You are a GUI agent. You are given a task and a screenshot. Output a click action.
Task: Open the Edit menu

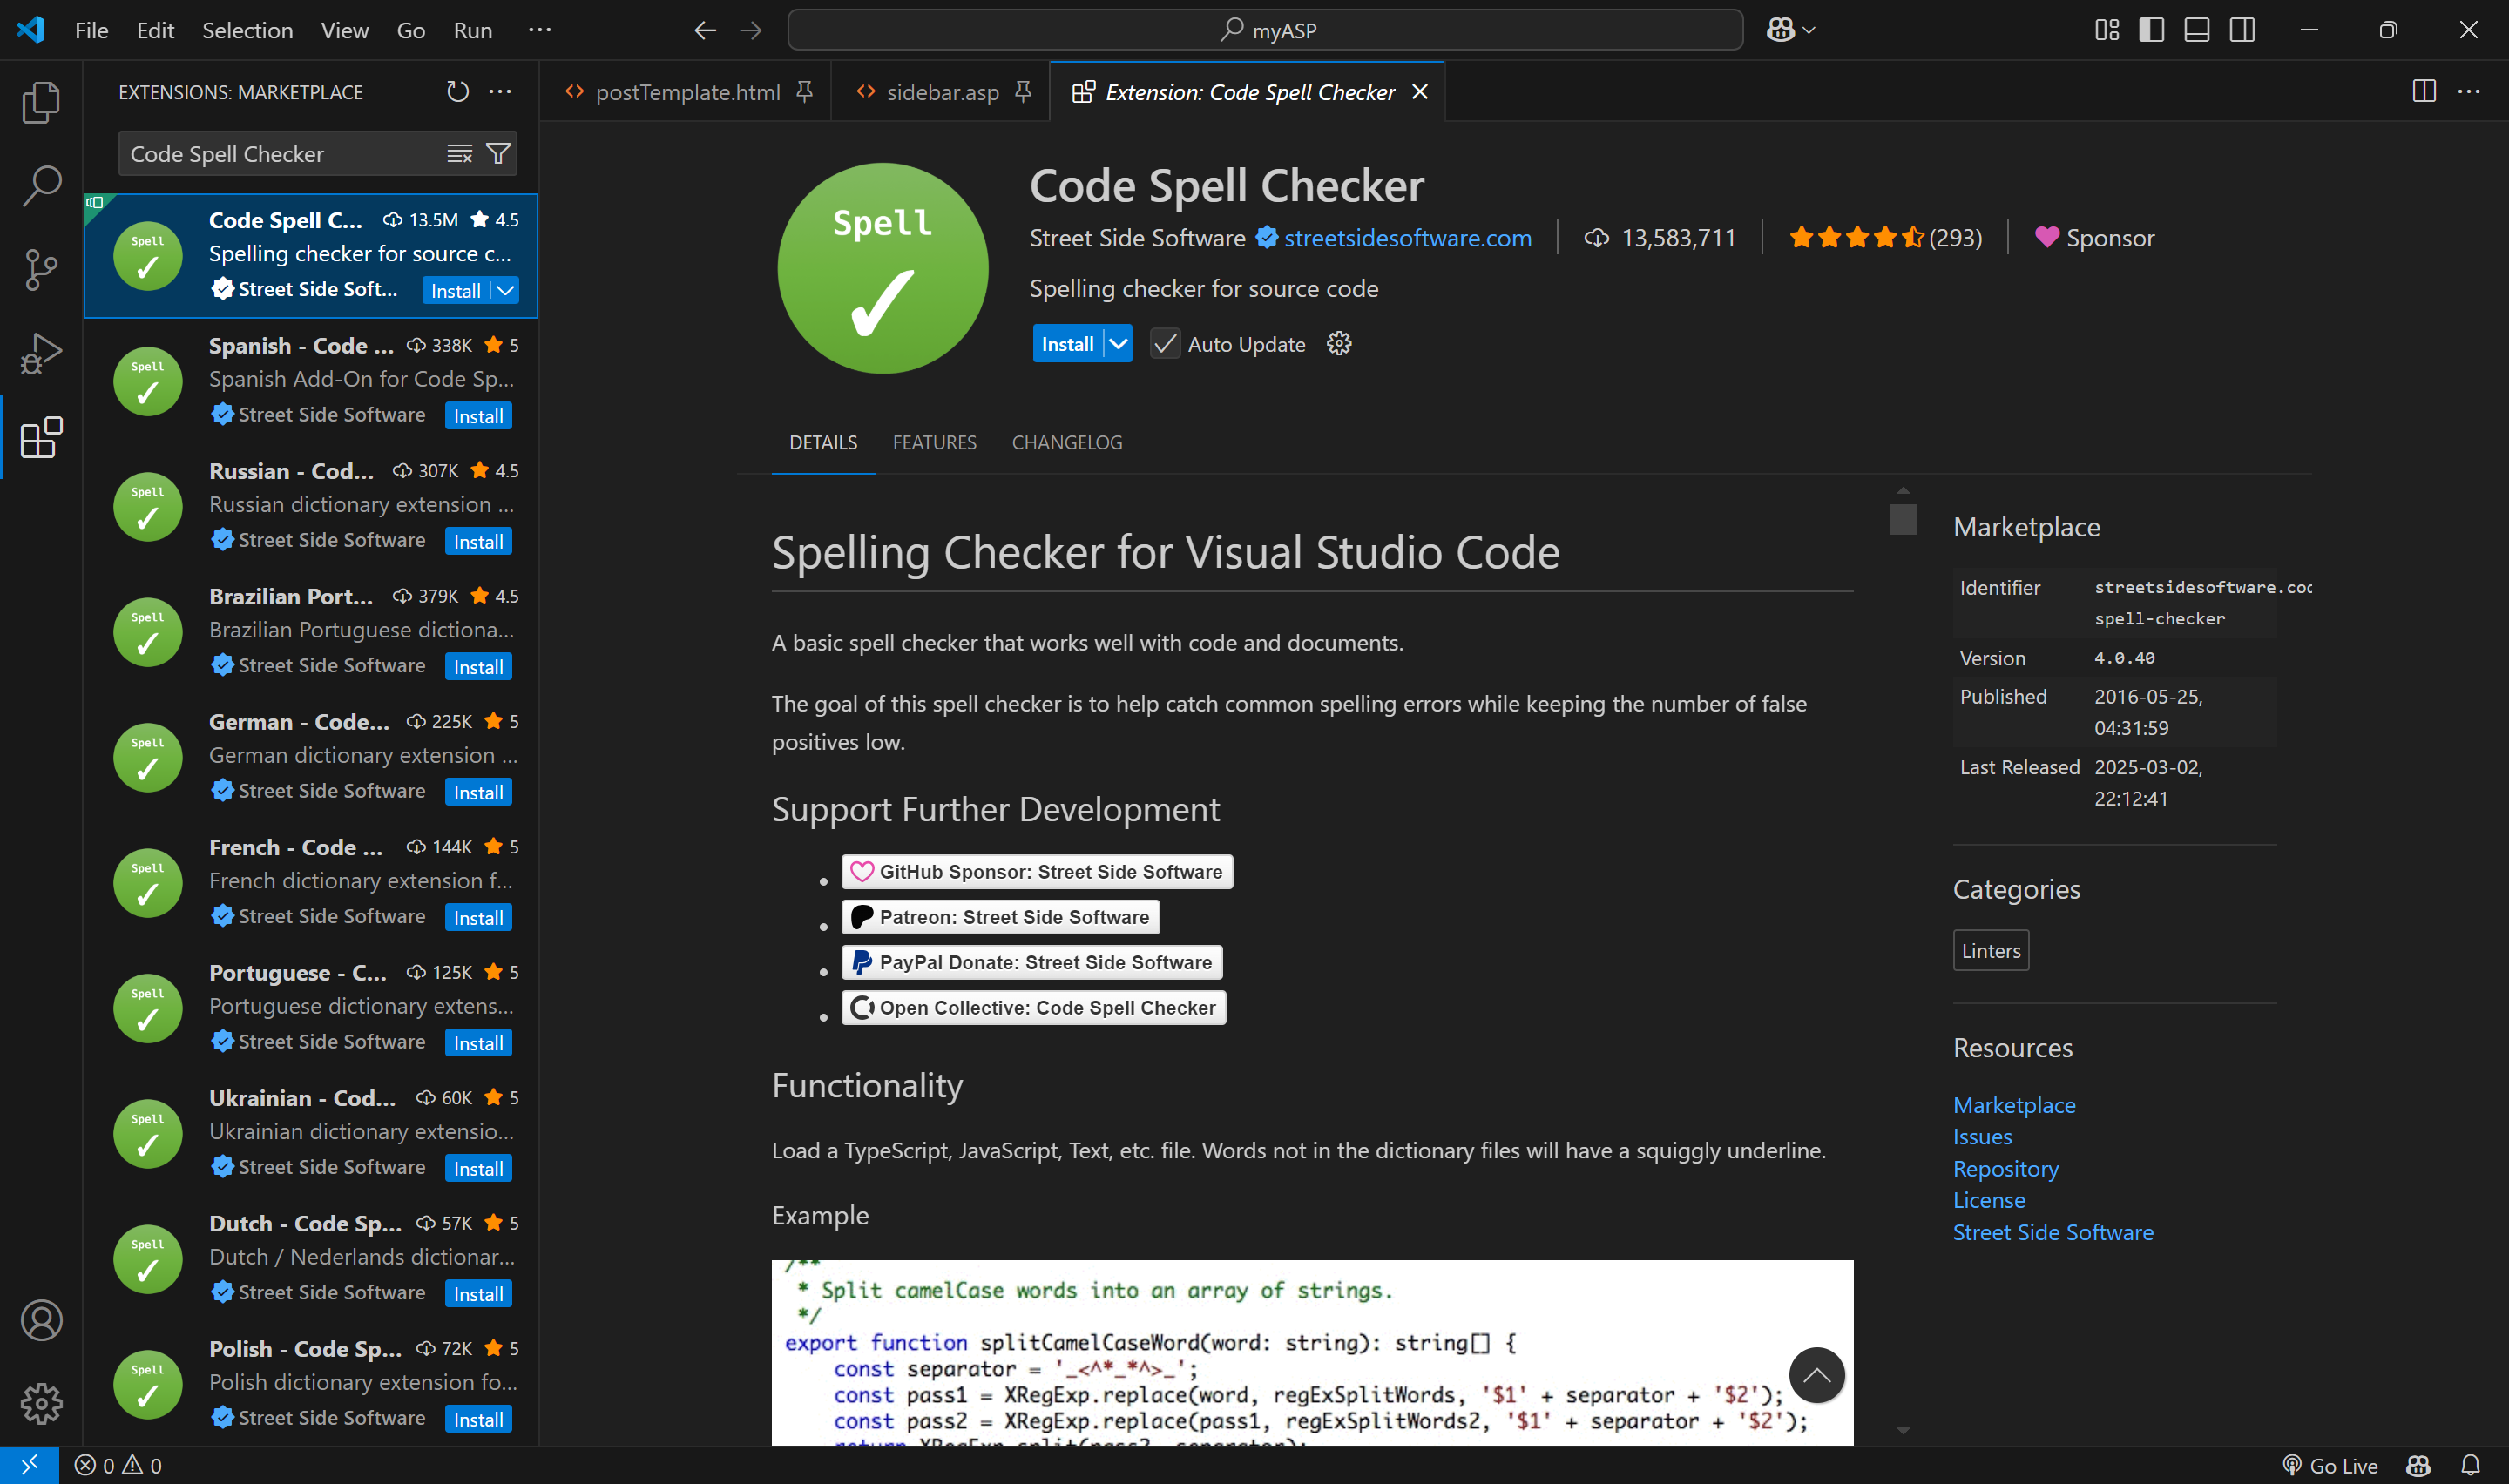tap(155, 30)
